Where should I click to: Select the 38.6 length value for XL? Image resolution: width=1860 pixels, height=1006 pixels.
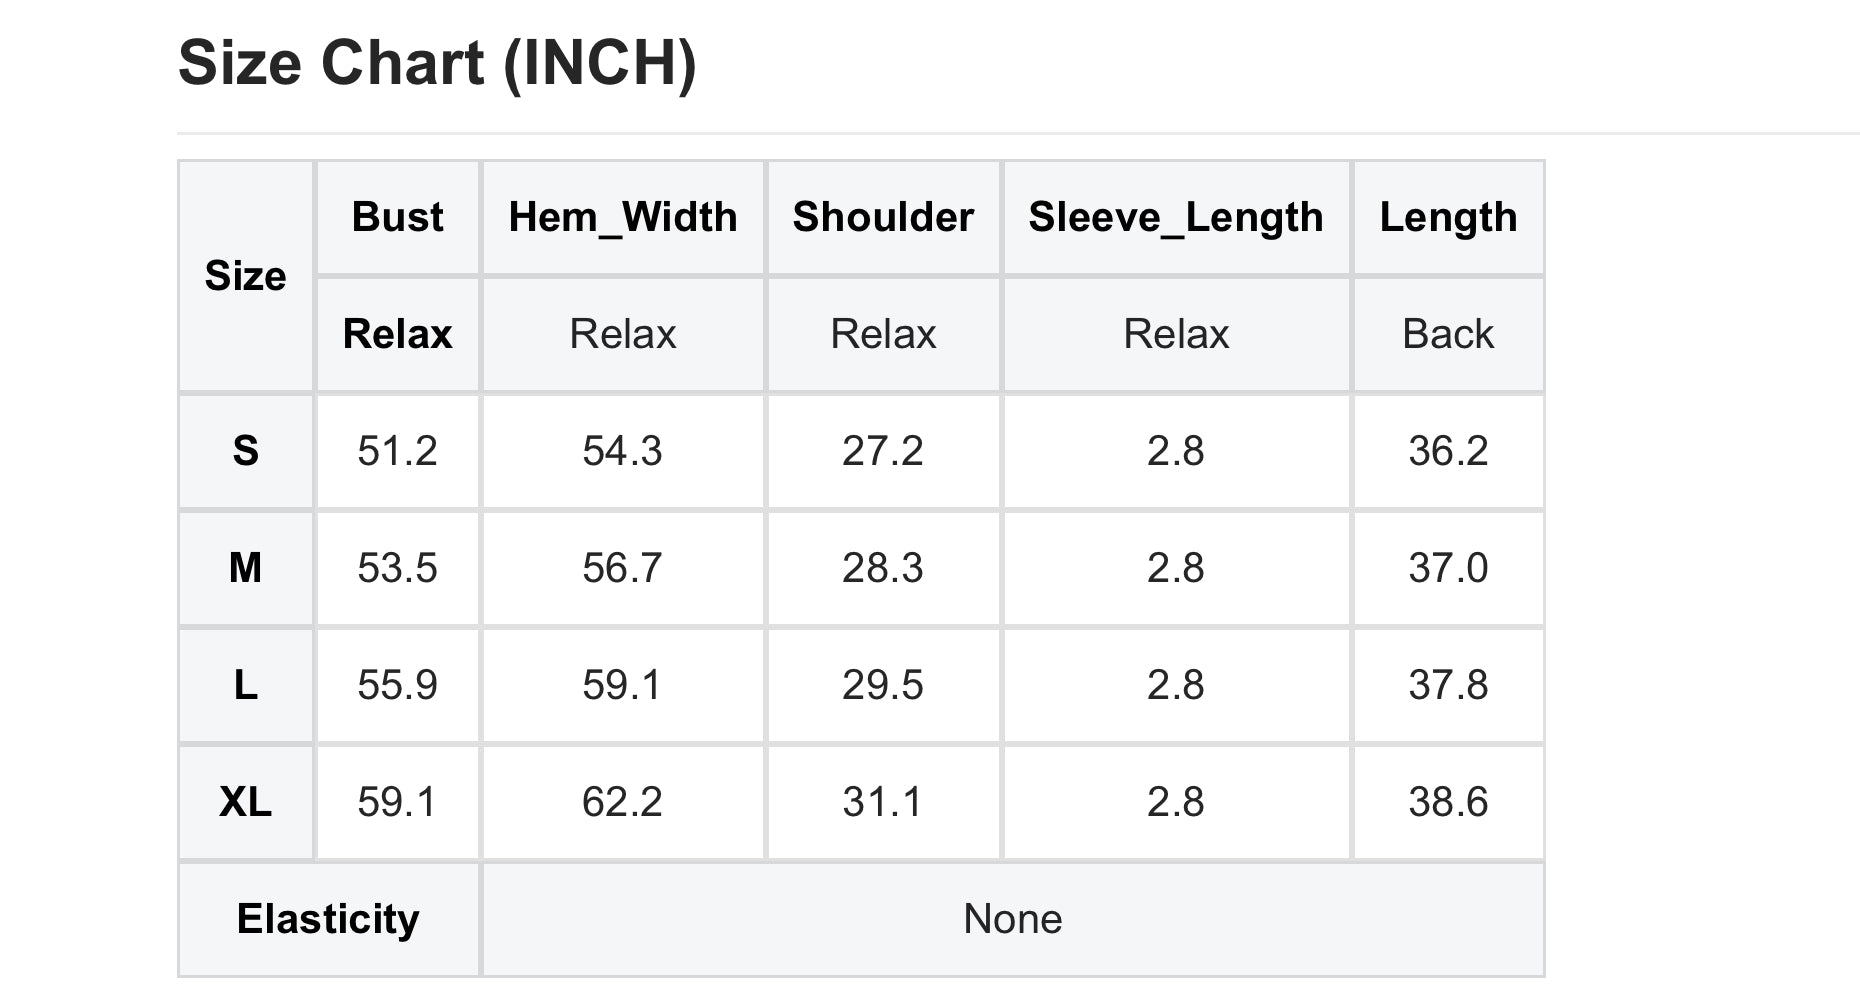[1448, 802]
